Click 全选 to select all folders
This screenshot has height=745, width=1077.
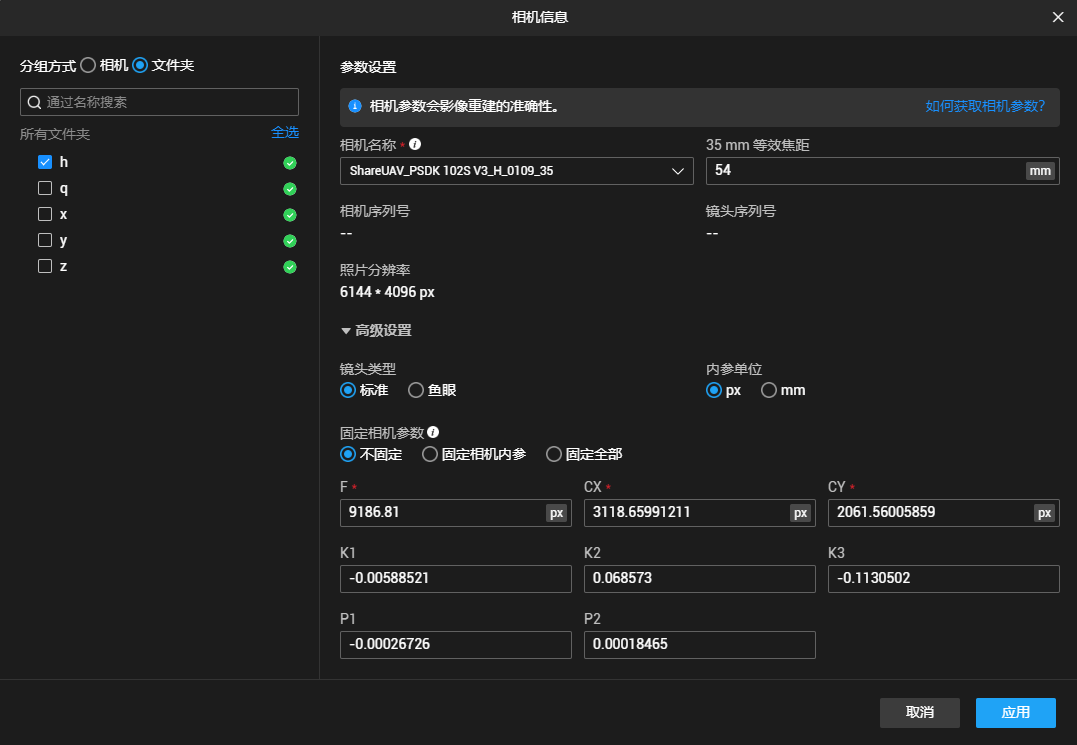[284, 132]
